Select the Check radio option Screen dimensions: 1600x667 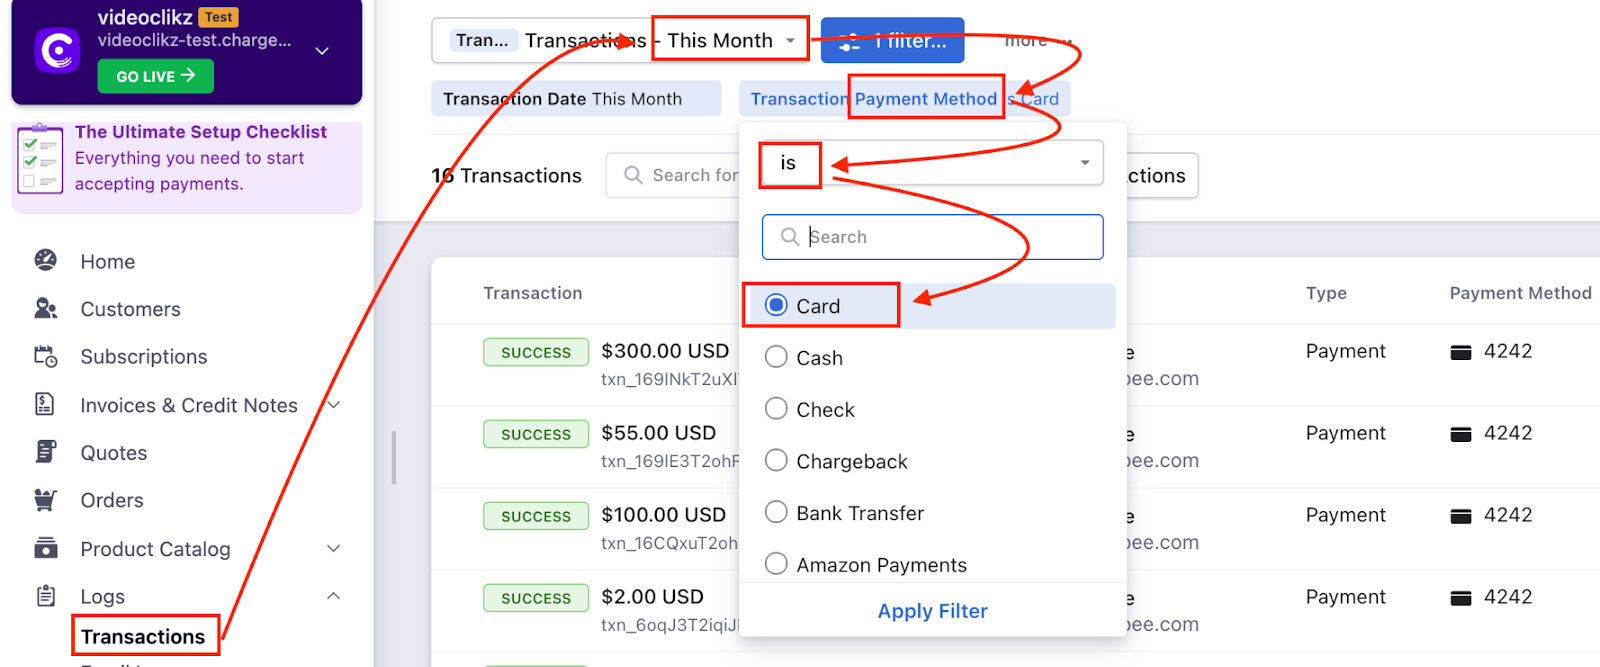click(x=776, y=409)
